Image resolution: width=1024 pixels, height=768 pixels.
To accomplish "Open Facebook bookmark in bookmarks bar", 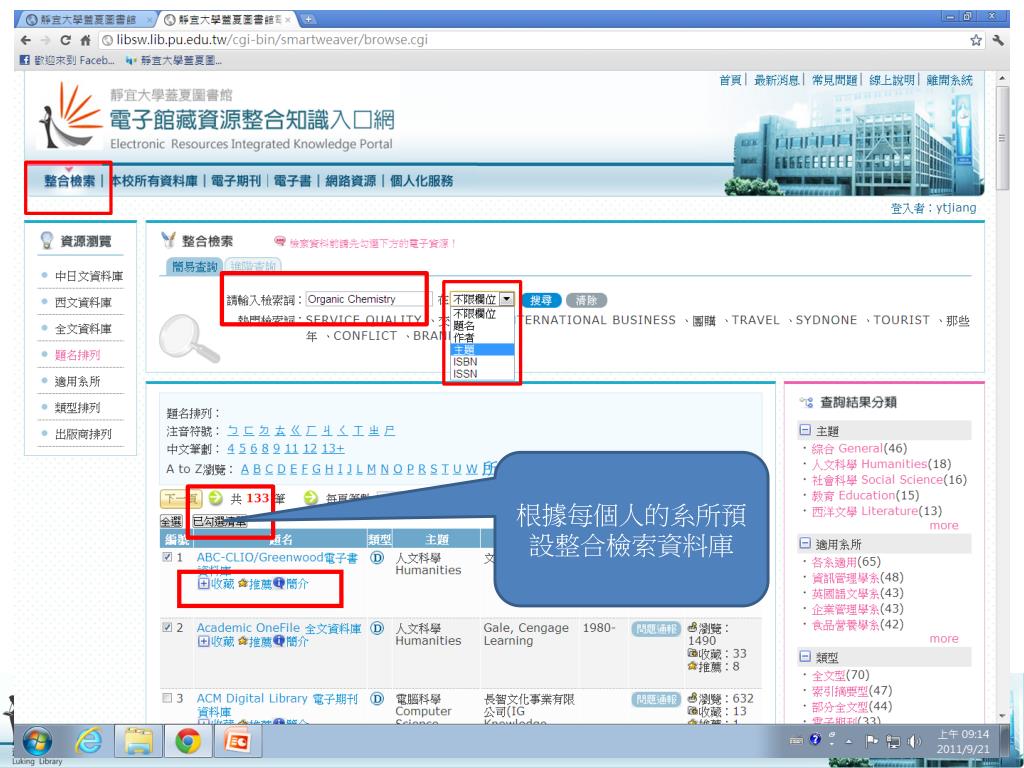I will (67, 60).
